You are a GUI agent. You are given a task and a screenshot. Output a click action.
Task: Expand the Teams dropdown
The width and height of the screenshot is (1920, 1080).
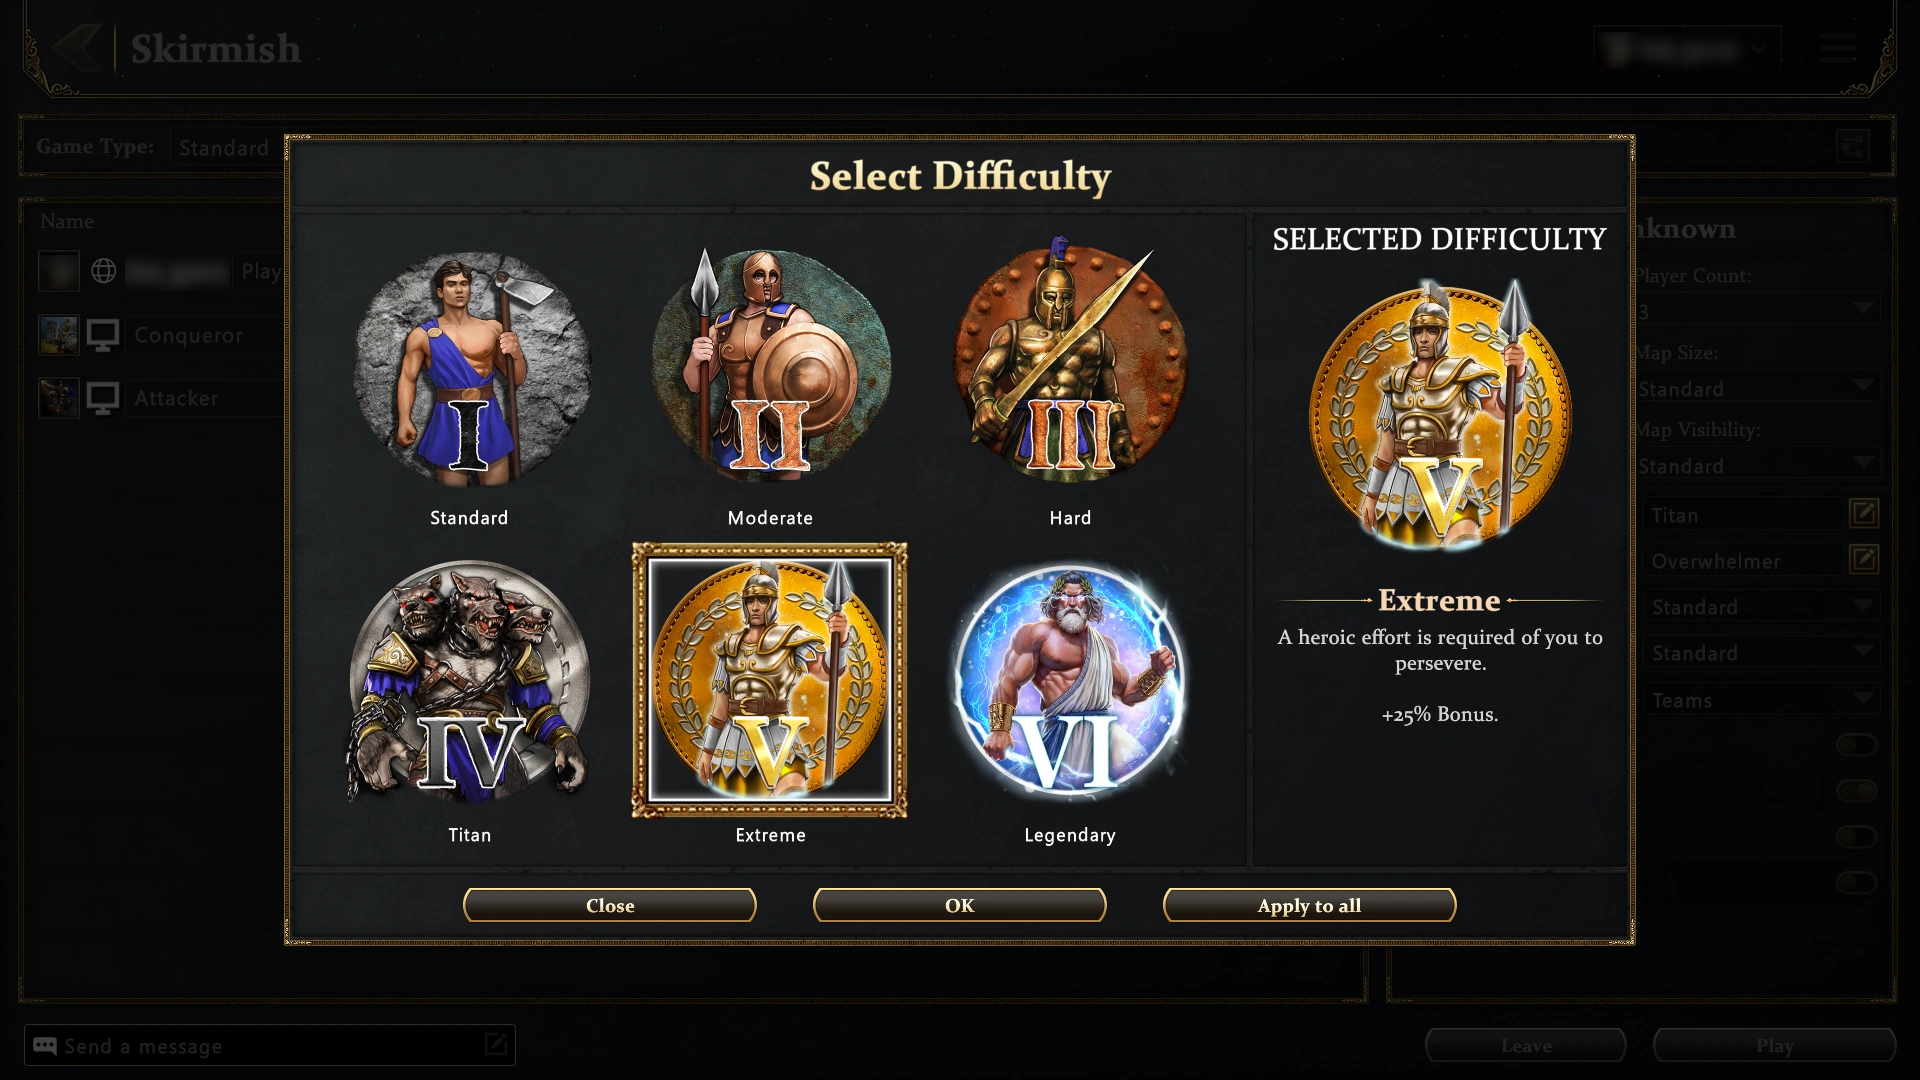point(1762,699)
